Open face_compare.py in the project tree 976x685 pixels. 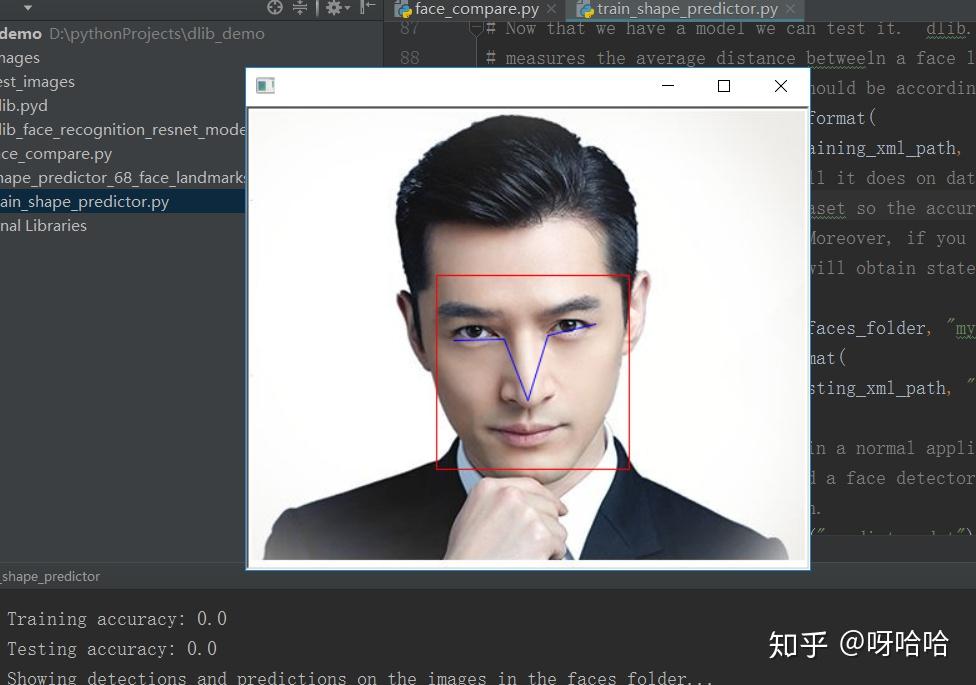click(56, 154)
